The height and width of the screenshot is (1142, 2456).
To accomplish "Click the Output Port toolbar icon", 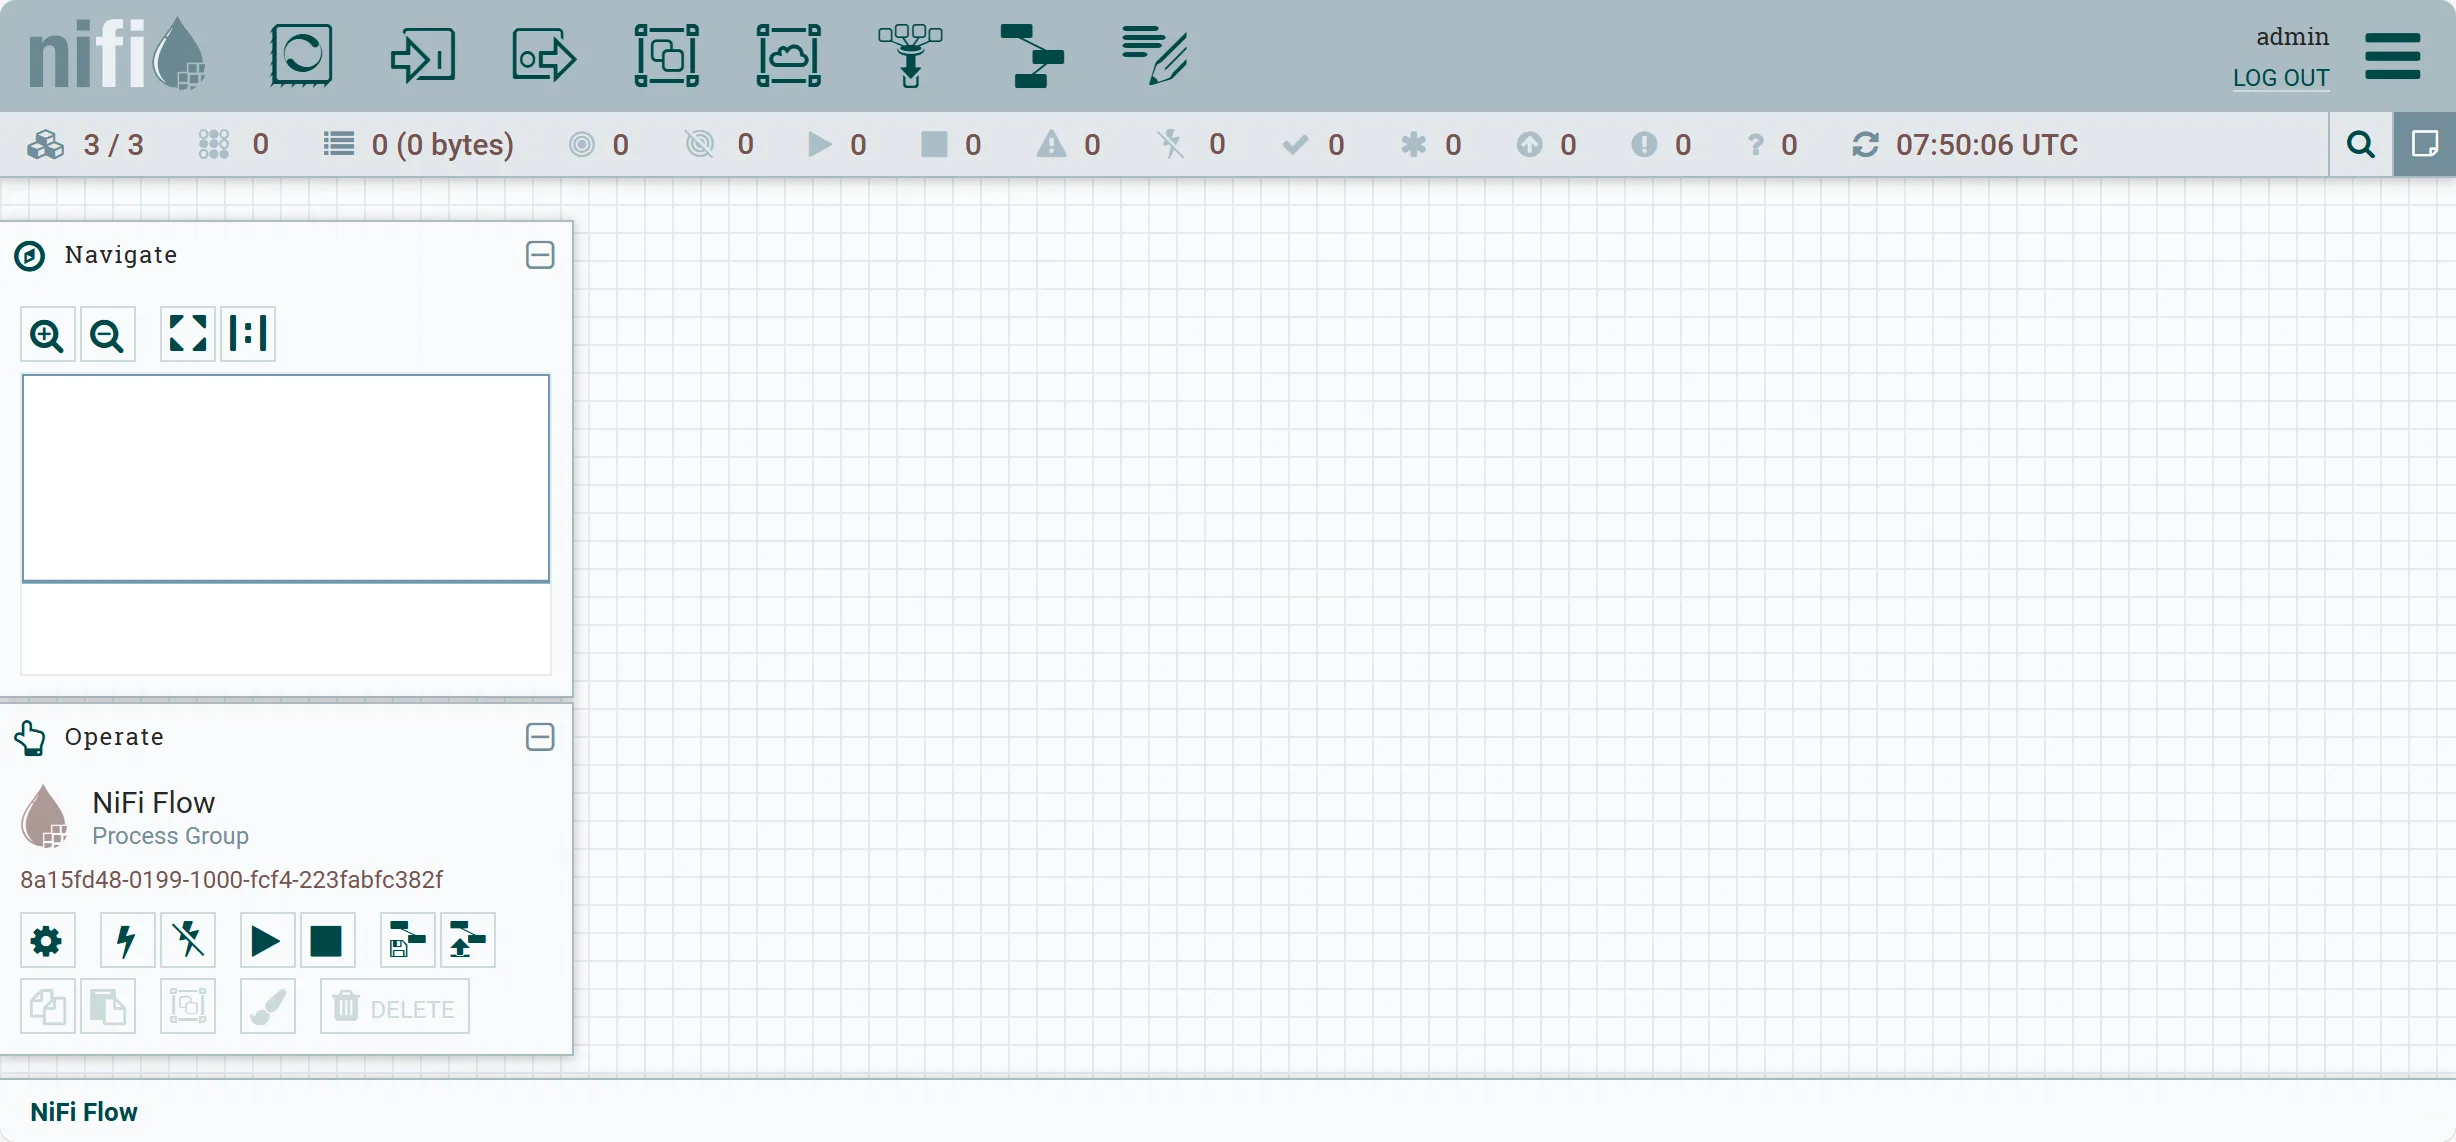I will 544,56.
